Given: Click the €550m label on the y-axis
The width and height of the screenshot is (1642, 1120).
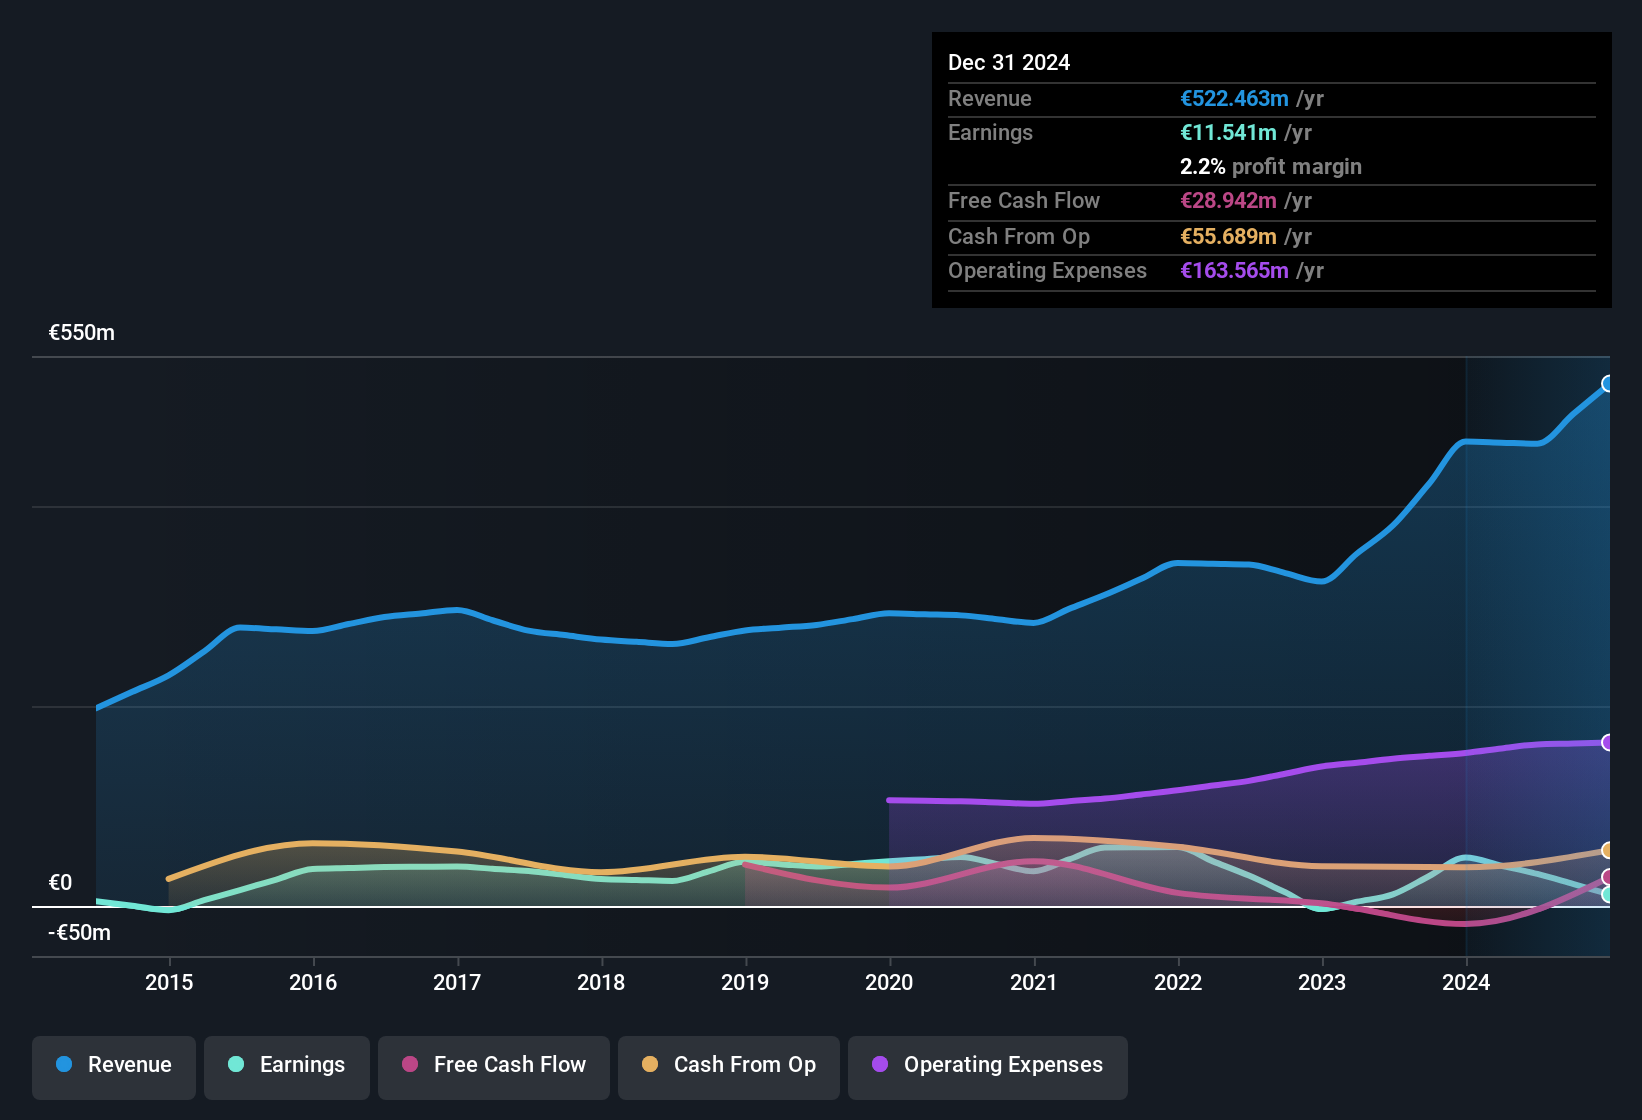Looking at the screenshot, I should [80, 332].
